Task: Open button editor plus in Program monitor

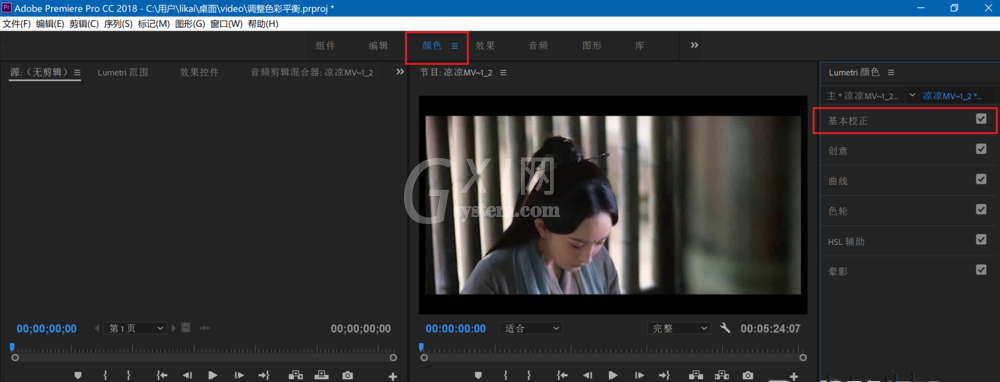Action: coord(793,377)
